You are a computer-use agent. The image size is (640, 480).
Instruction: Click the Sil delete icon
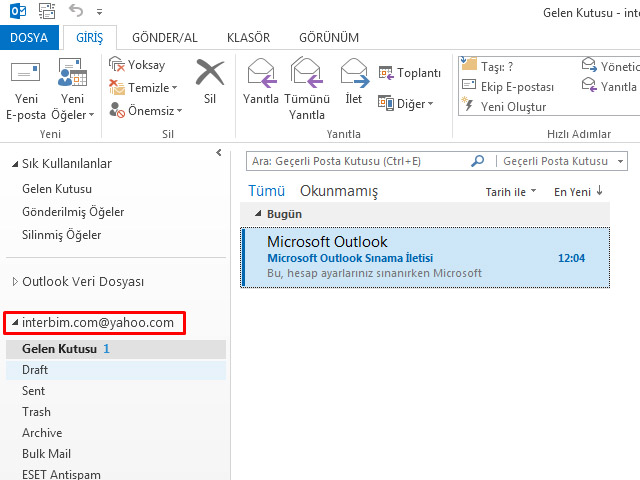pos(210,77)
